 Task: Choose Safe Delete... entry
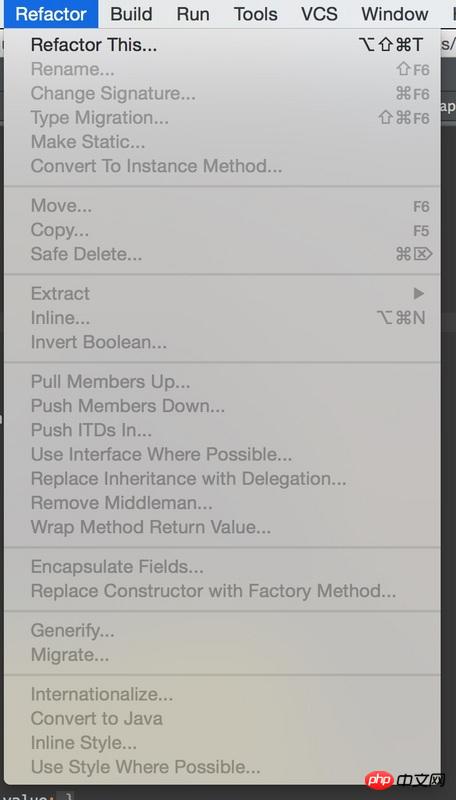pyautogui.click(x=222, y=254)
